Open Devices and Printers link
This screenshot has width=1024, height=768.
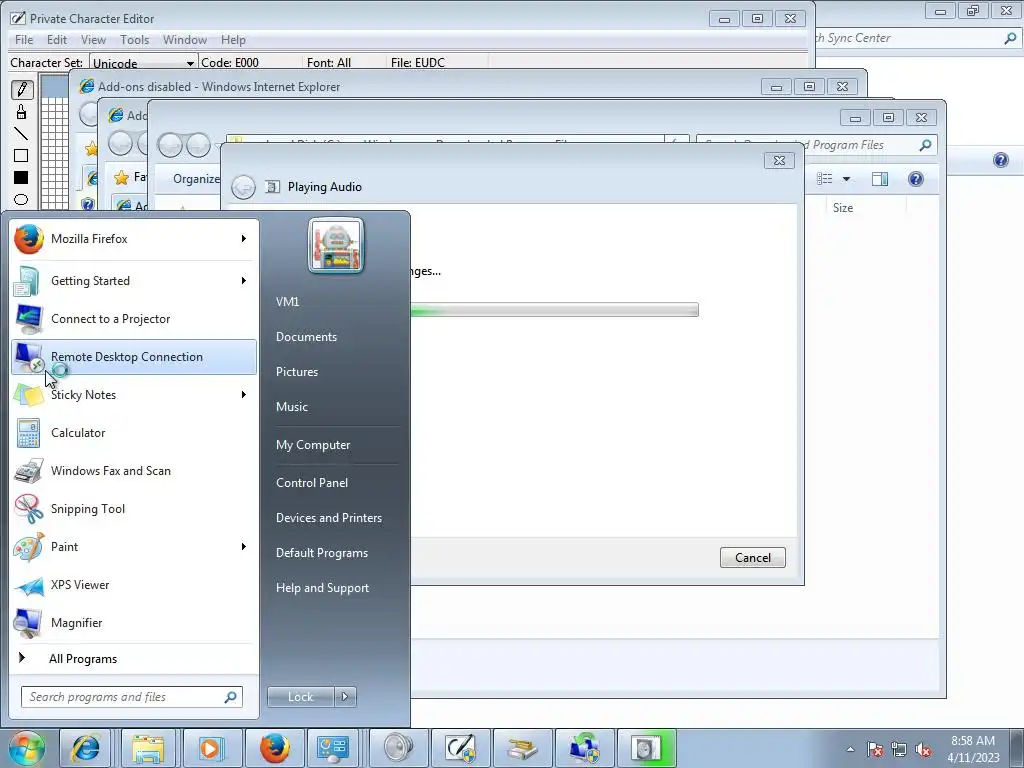[x=328, y=518]
